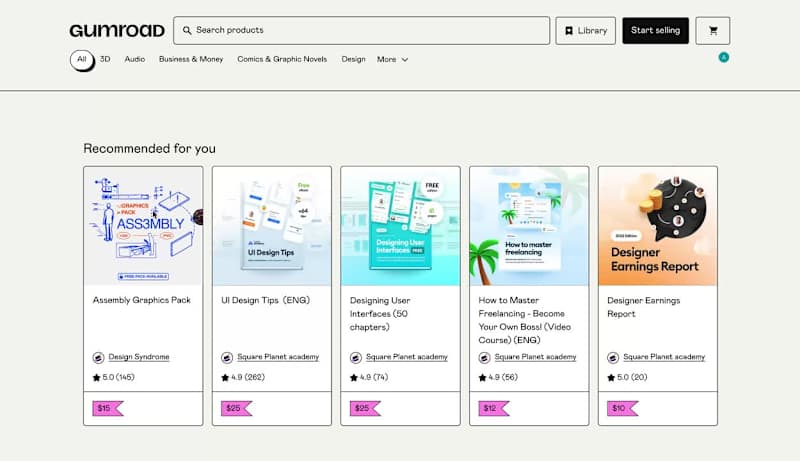
Task: Focus the Search products field
Action: [x=361, y=31]
